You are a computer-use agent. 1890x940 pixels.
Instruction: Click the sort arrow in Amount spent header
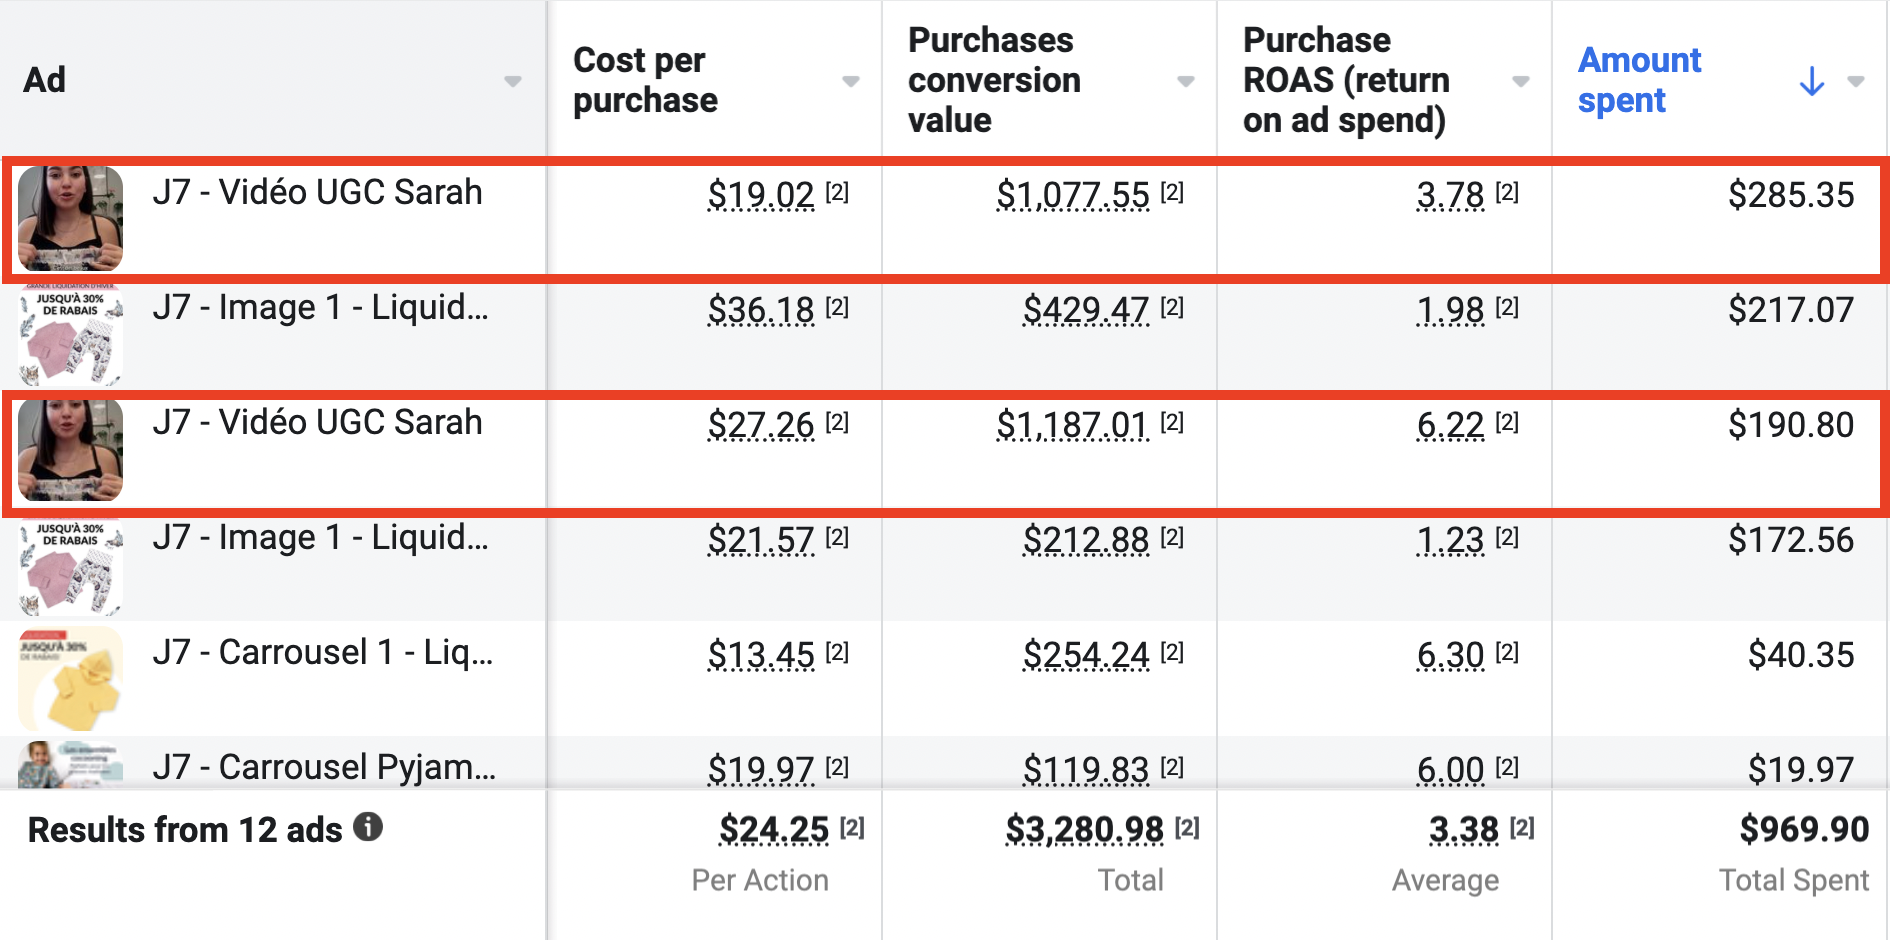(1811, 81)
